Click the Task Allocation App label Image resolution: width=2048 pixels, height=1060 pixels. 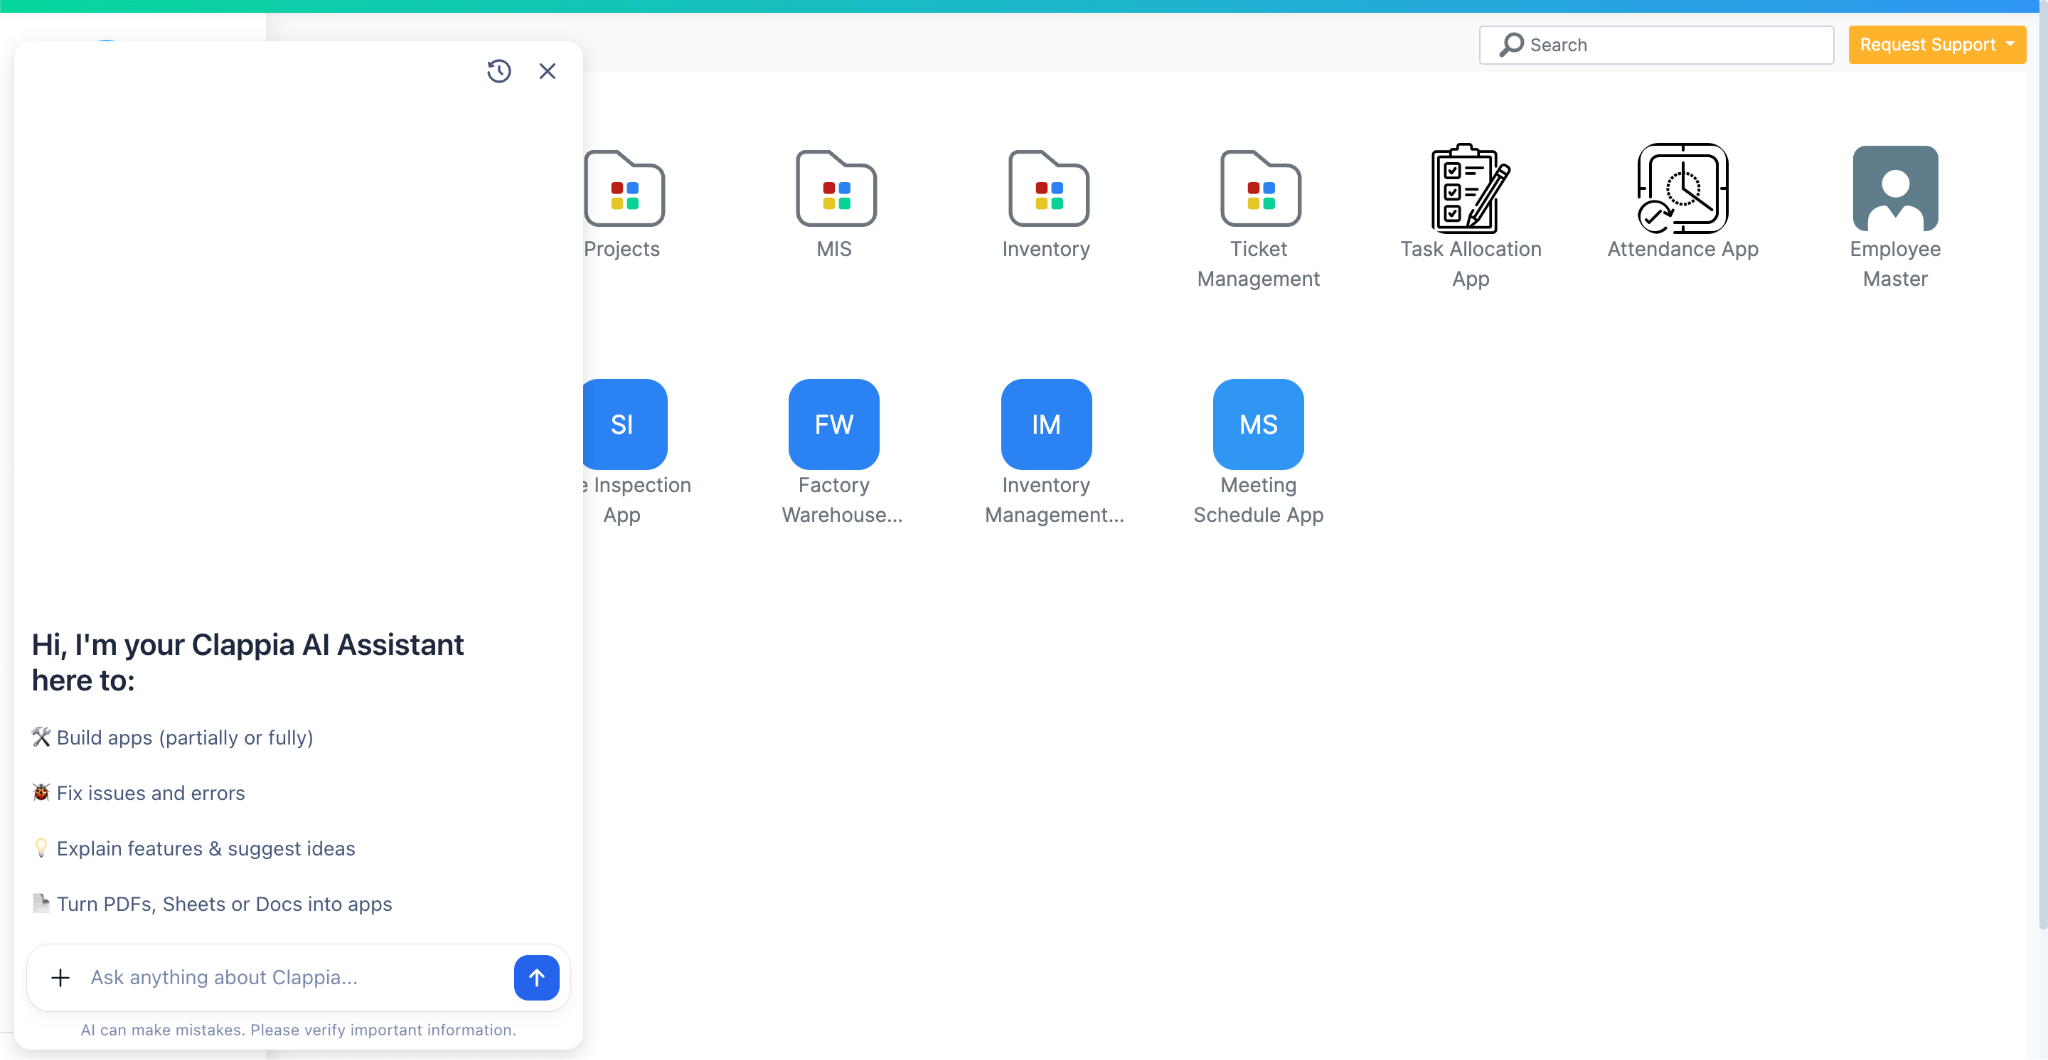pos(1470,264)
